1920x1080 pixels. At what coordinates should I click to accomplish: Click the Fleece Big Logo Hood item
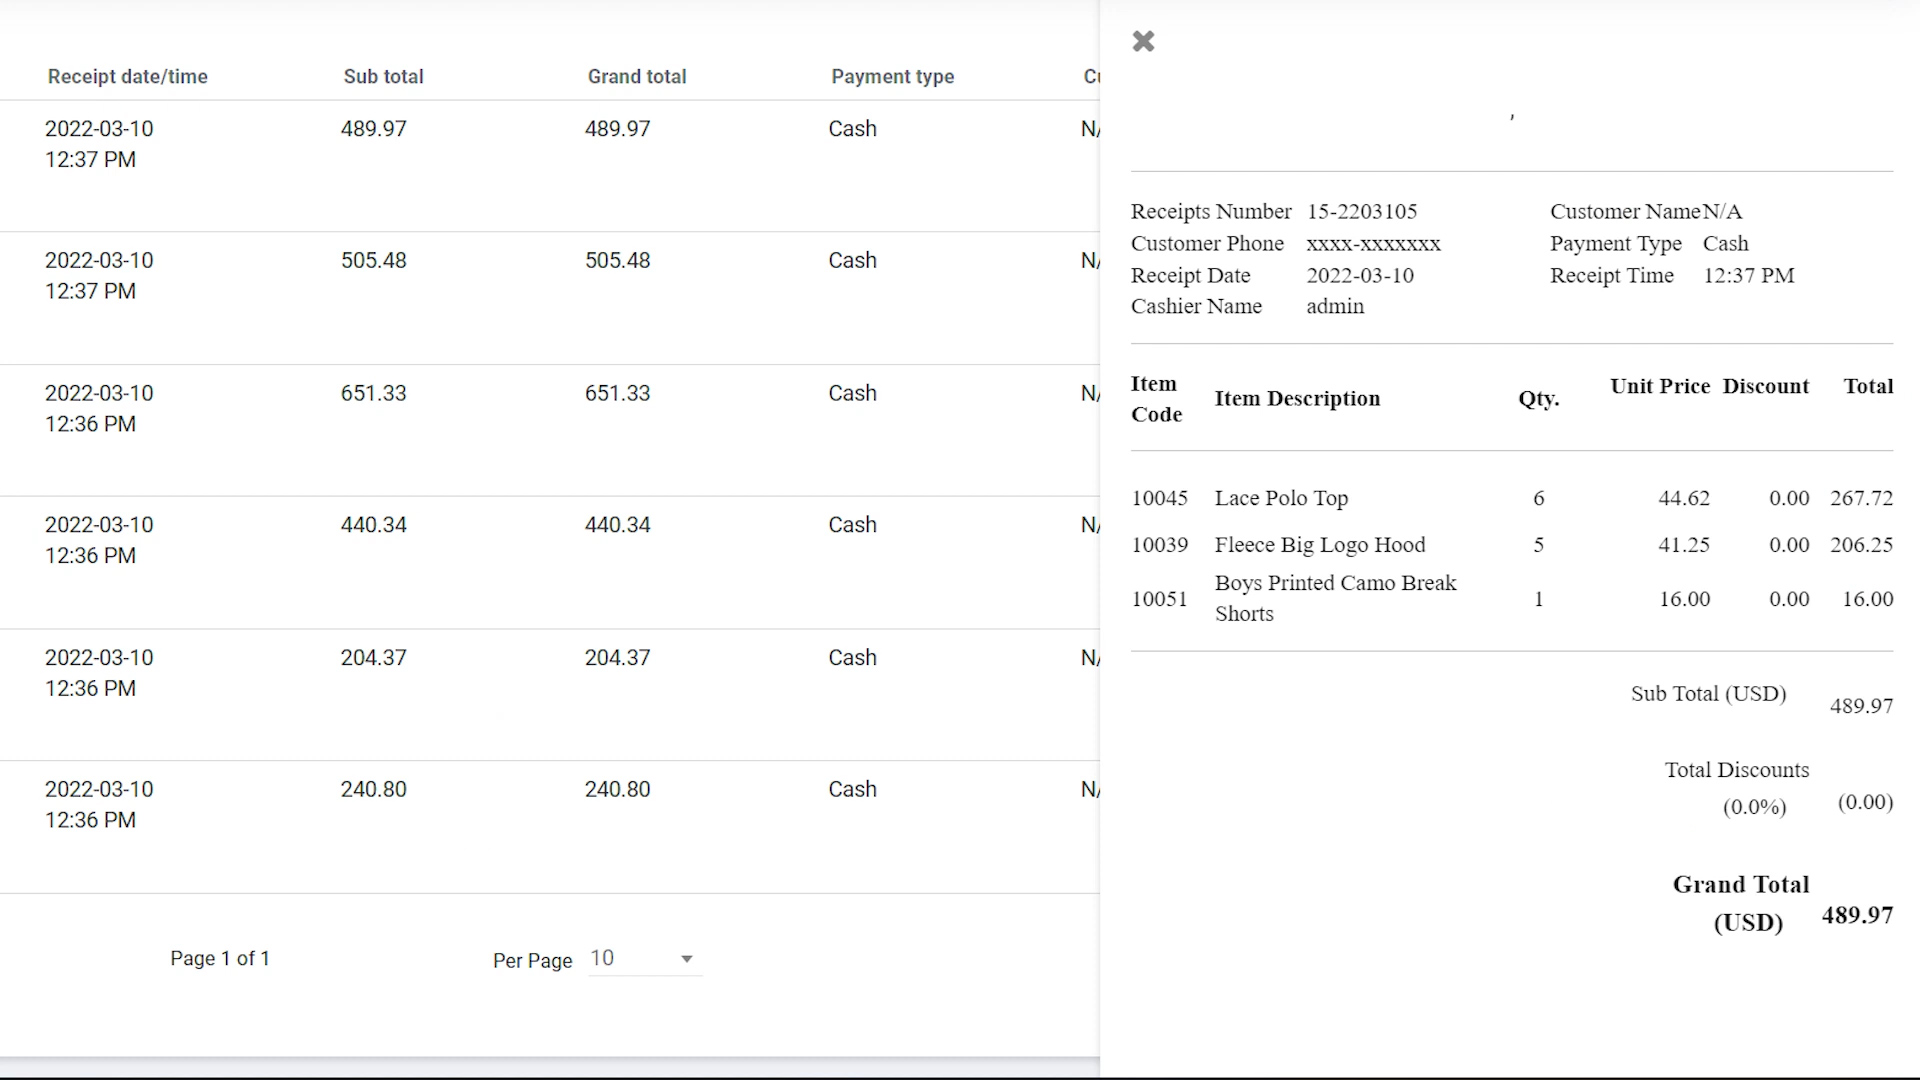click(x=1320, y=545)
